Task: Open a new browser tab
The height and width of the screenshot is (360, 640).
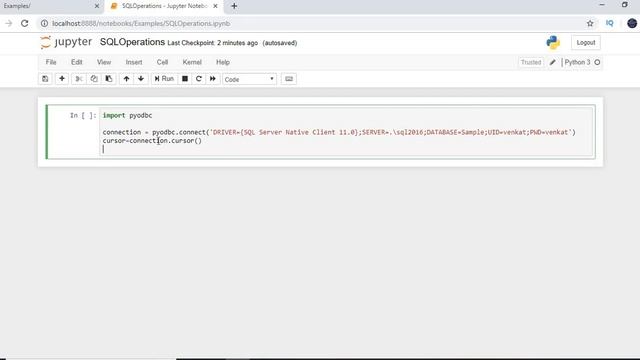Action: point(234,6)
